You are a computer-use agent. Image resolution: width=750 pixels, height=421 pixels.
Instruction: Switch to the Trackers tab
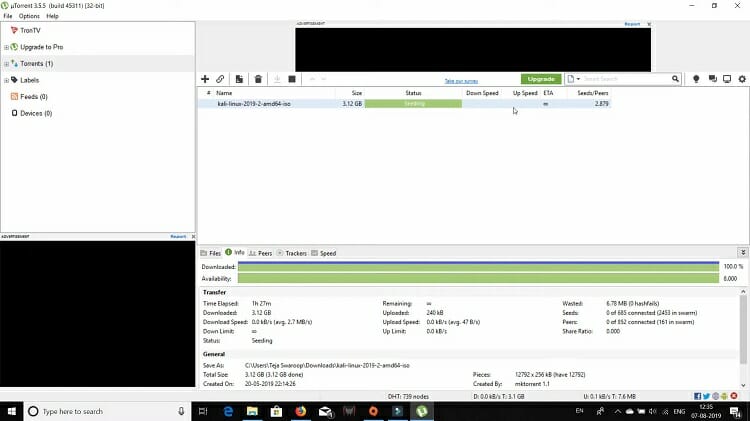point(292,253)
